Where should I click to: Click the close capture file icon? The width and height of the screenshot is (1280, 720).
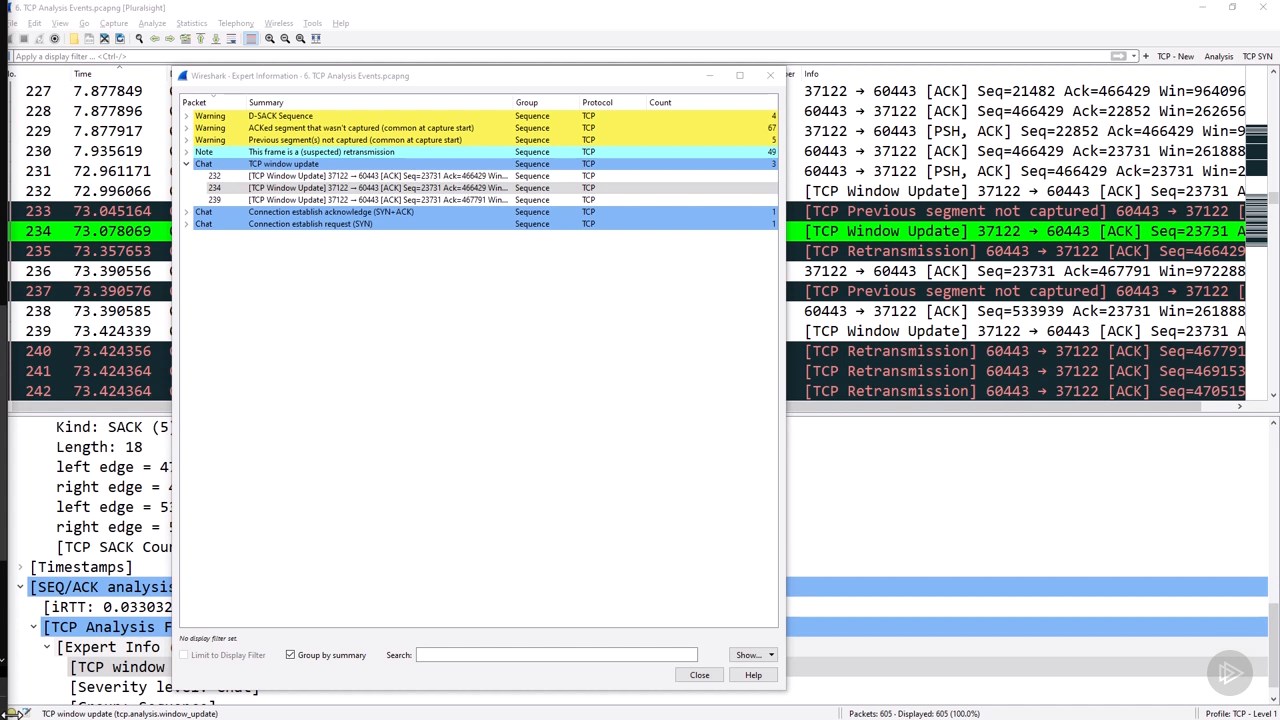pos(104,38)
